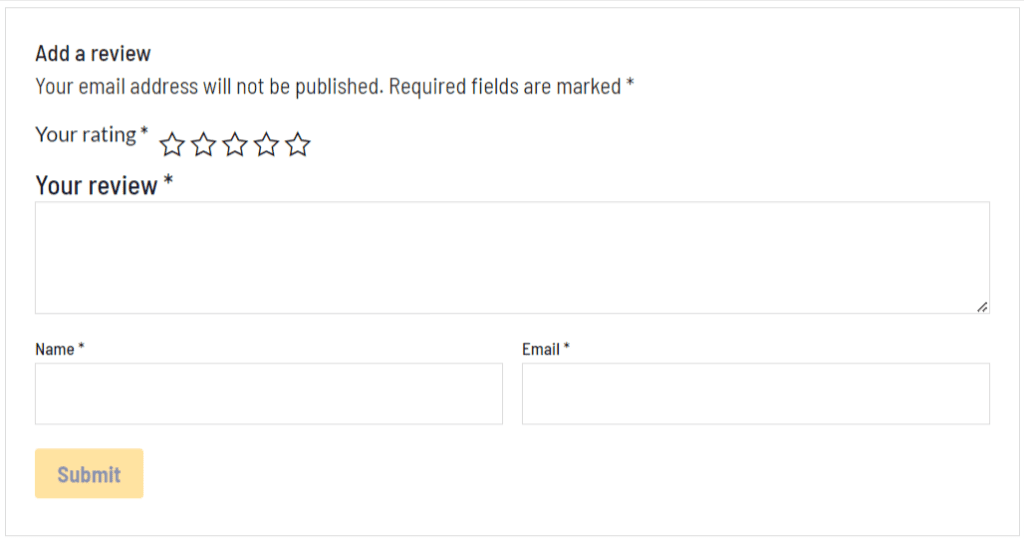Click the review textarea resize handle

point(982,306)
